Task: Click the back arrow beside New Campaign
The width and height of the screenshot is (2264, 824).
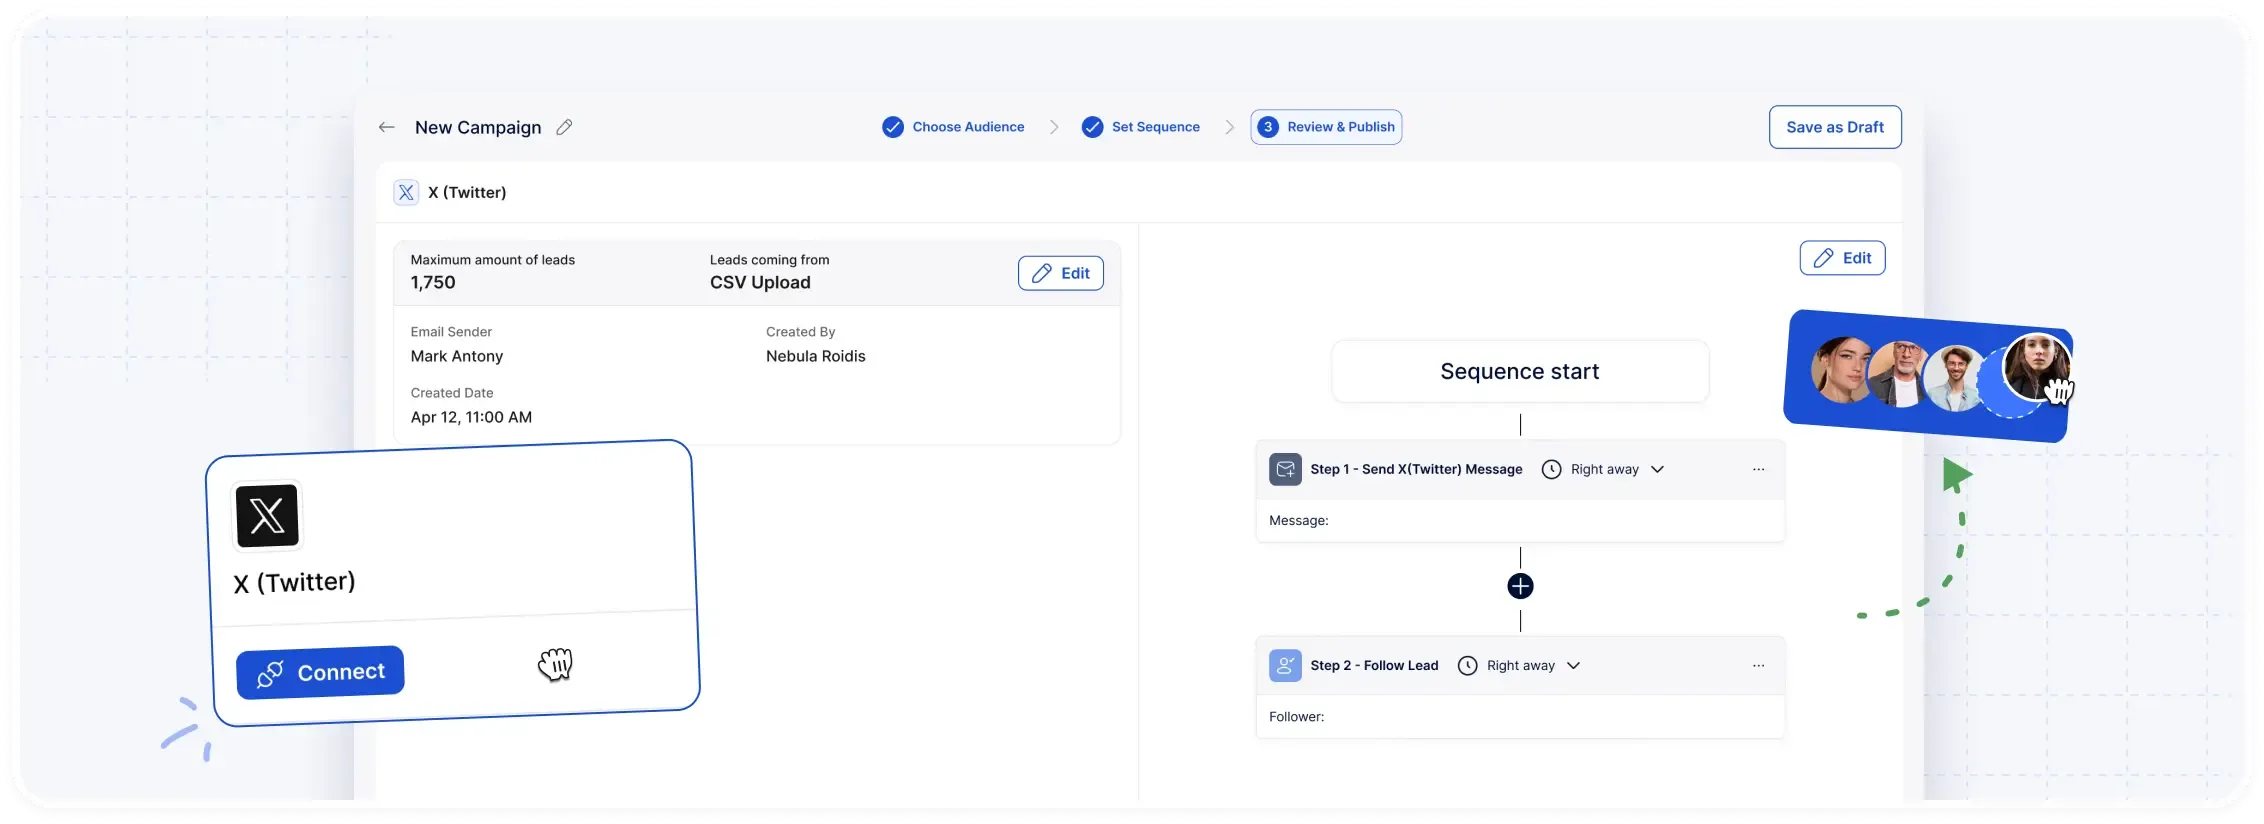Action: pos(386,127)
